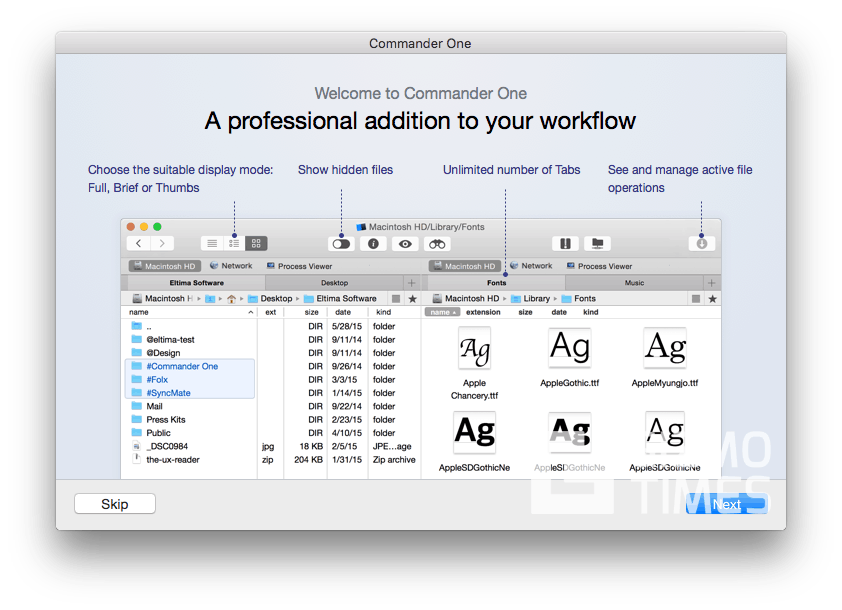Image resolution: width=842 pixels, height=610 pixels.
Task: Click the eye Quick Look icon
Action: tap(405, 244)
